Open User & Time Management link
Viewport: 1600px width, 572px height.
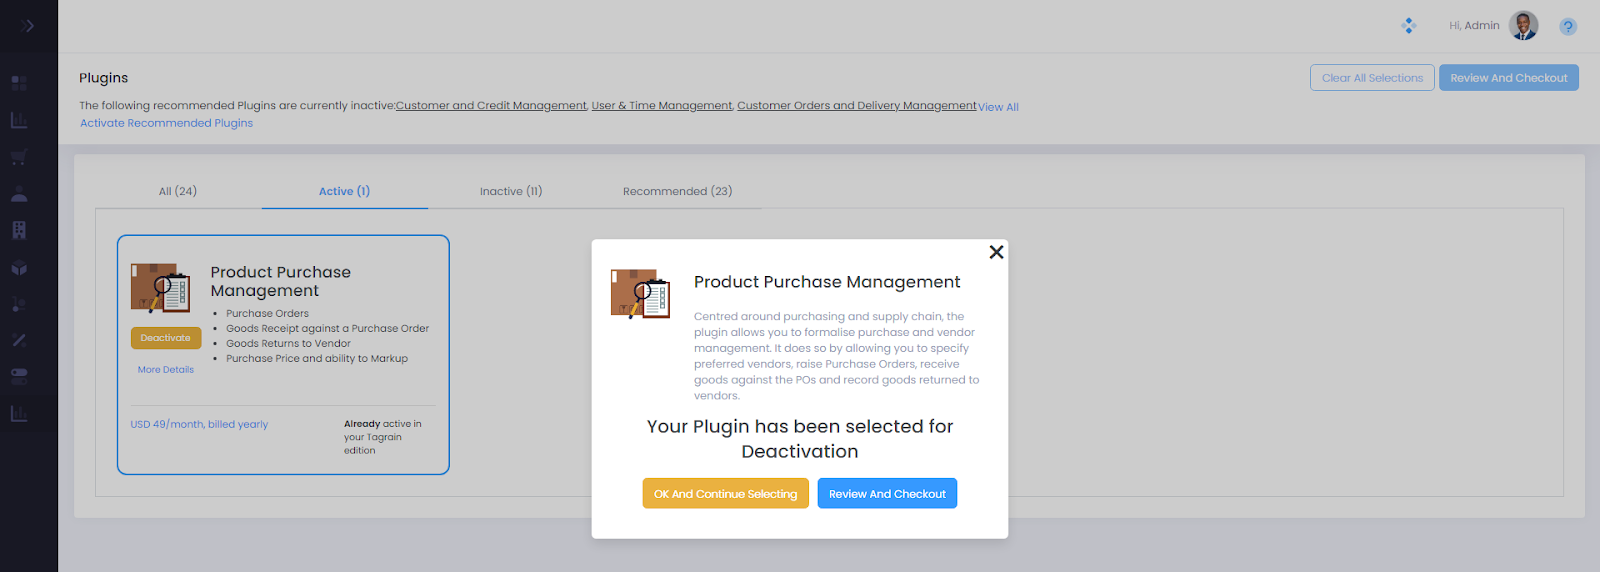[x=662, y=105]
